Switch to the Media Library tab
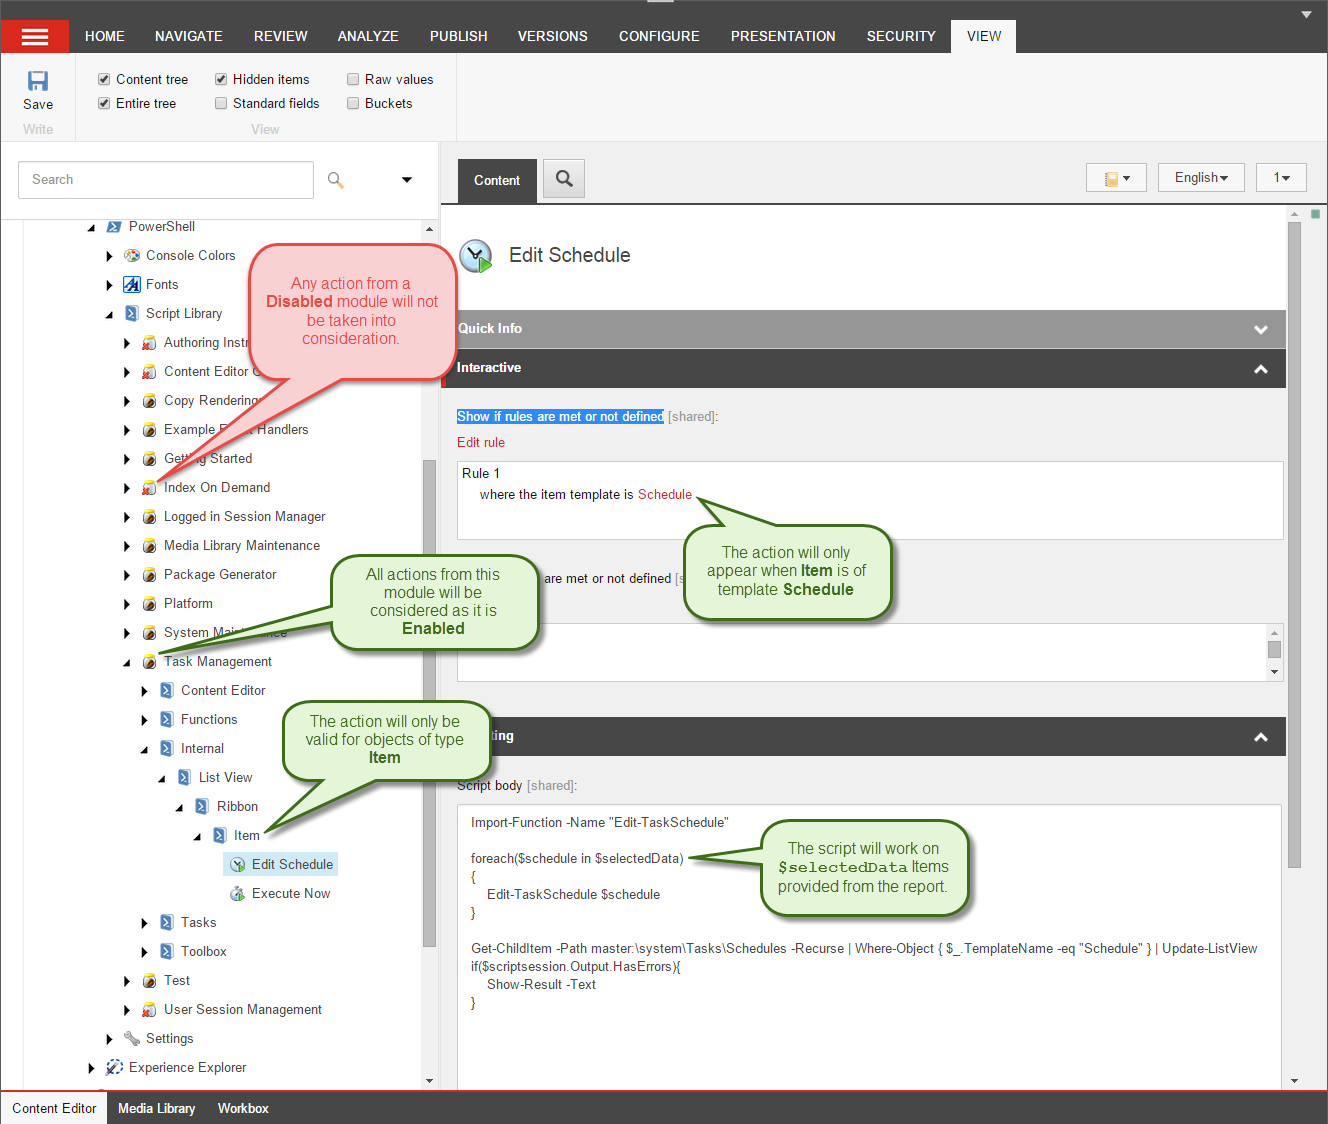The width and height of the screenshot is (1328, 1124). [x=156, y=1108]
